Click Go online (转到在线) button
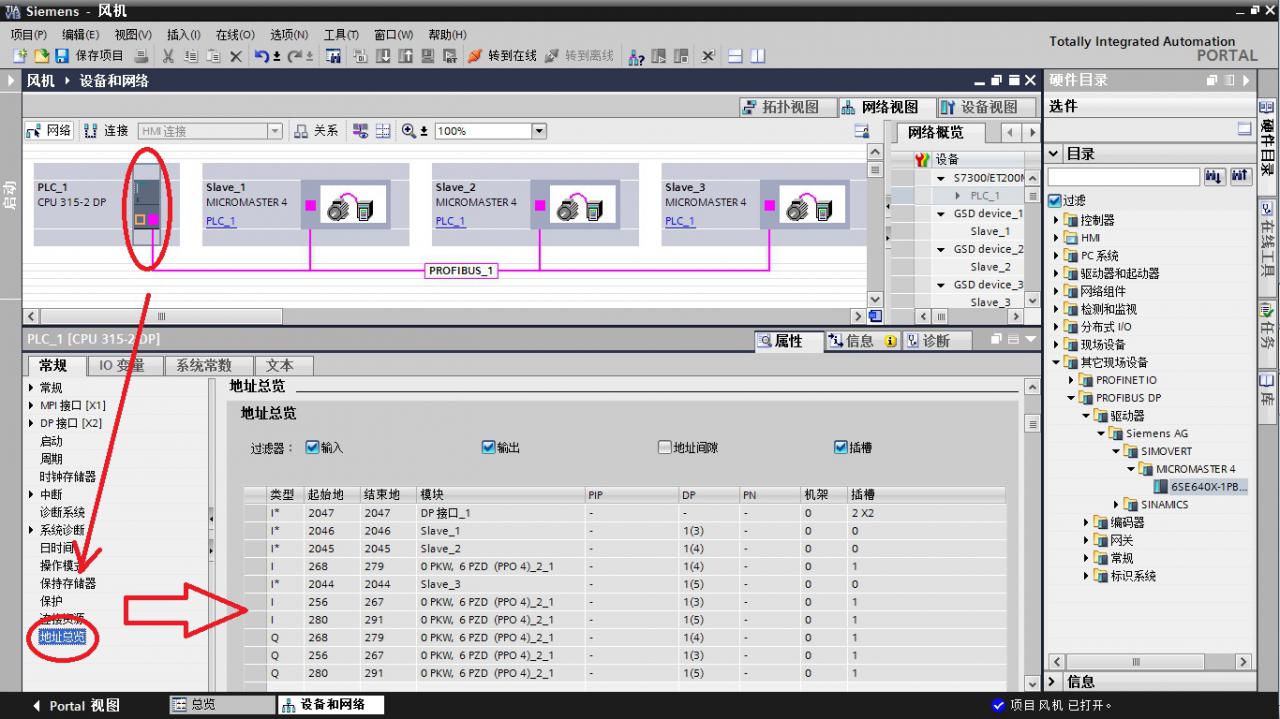The image size is (1280, 719). coord(502,56)
